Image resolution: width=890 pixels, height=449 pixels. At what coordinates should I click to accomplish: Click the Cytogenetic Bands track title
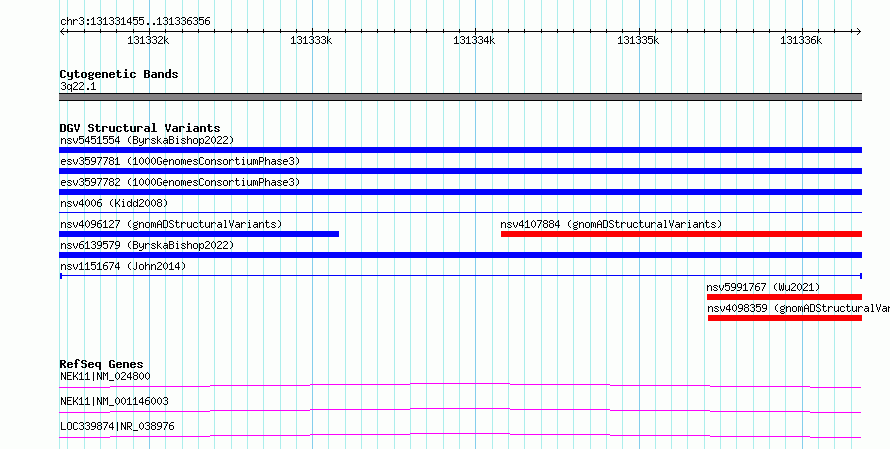coord(119,74)
